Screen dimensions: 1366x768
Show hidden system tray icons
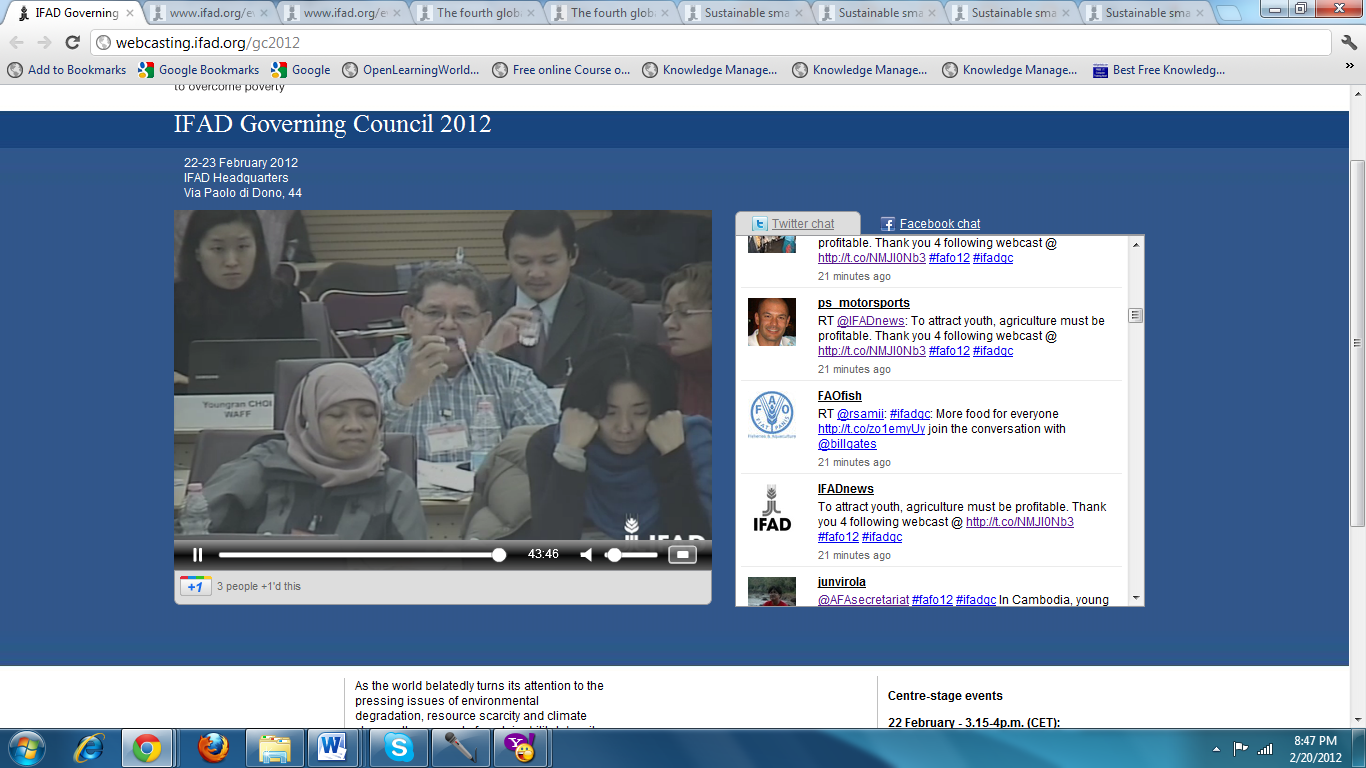tap(1216, 749)
